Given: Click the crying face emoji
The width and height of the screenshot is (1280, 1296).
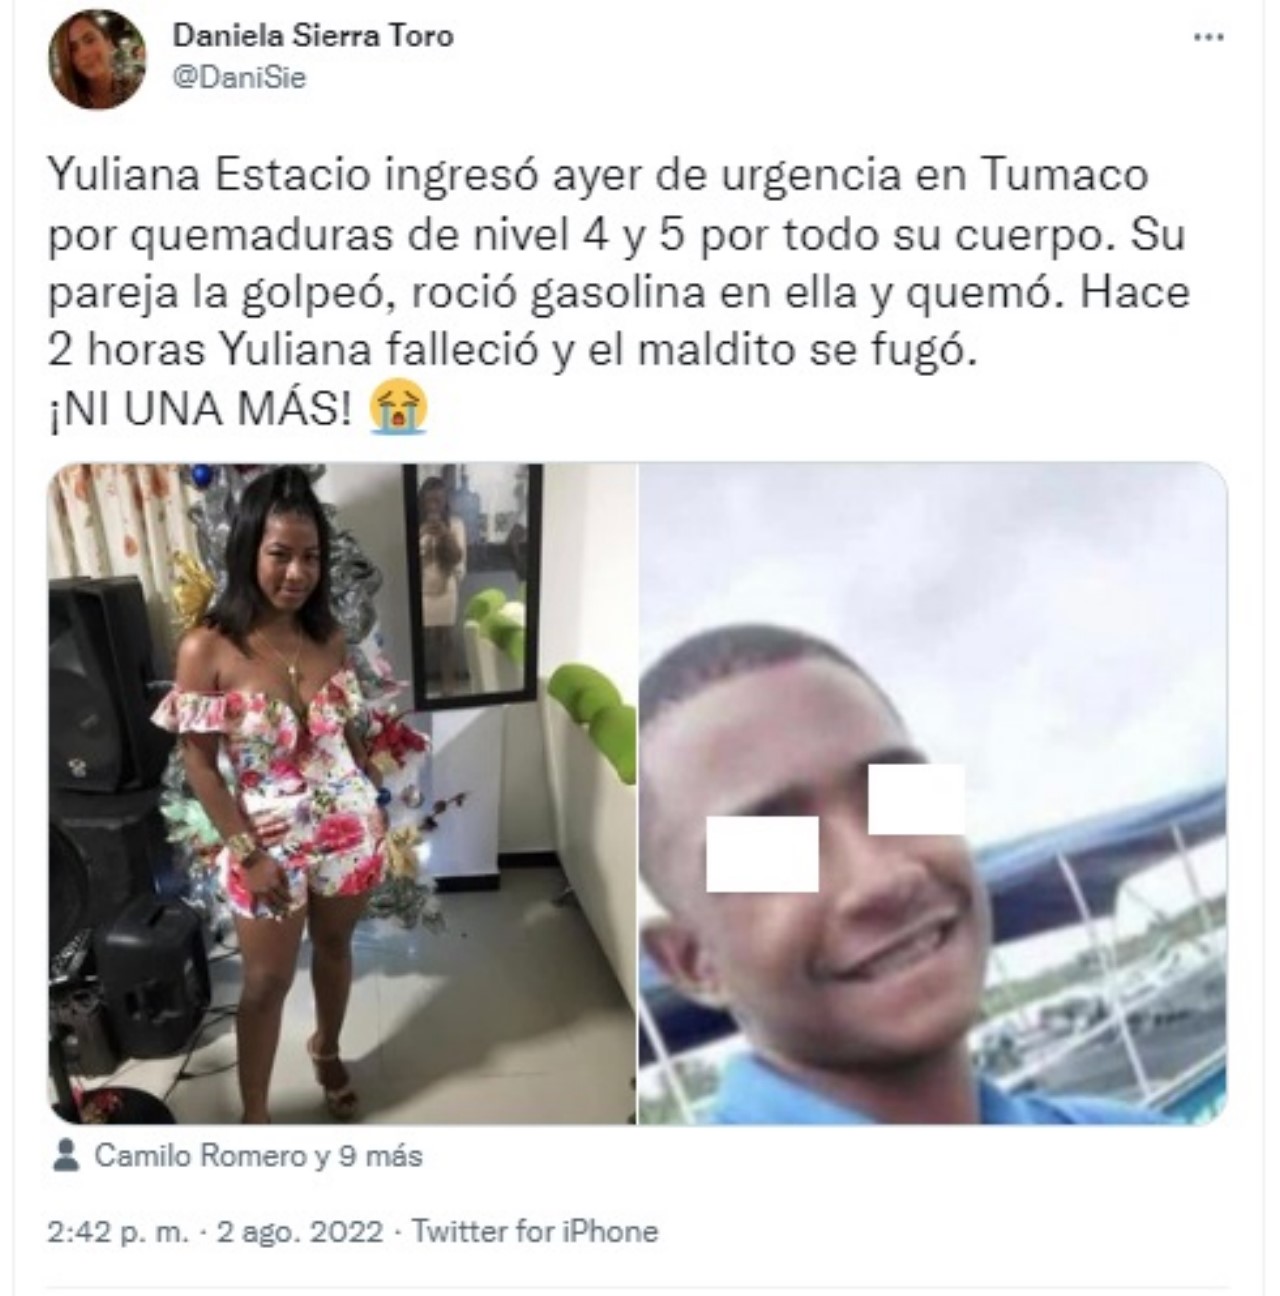Looking at the screenshot, I should [x=398, y=410].
